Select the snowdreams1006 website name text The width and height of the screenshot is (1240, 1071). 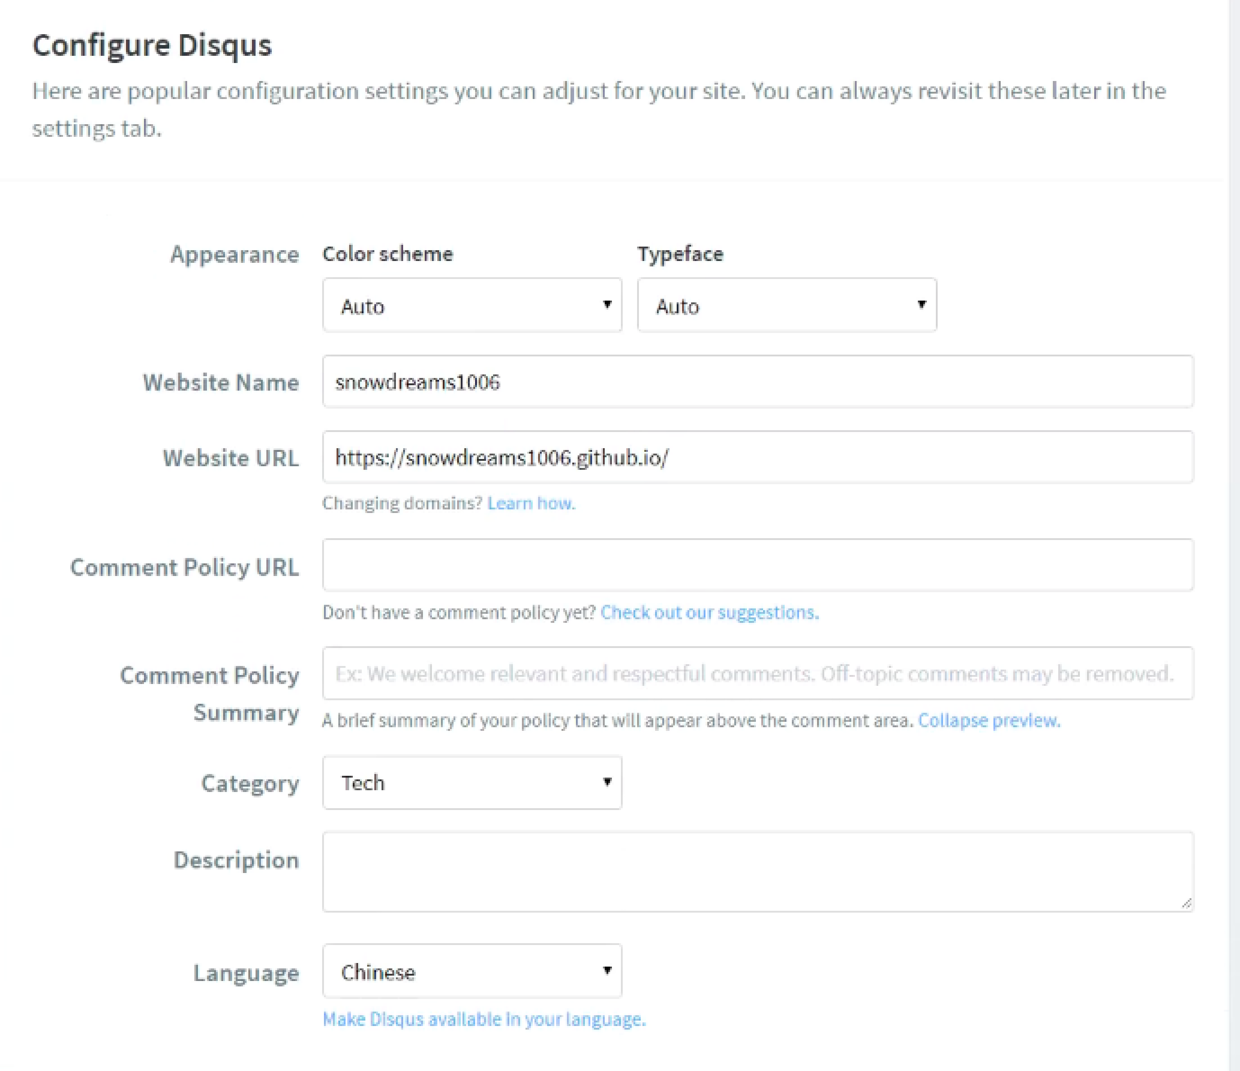click(420, 381)
